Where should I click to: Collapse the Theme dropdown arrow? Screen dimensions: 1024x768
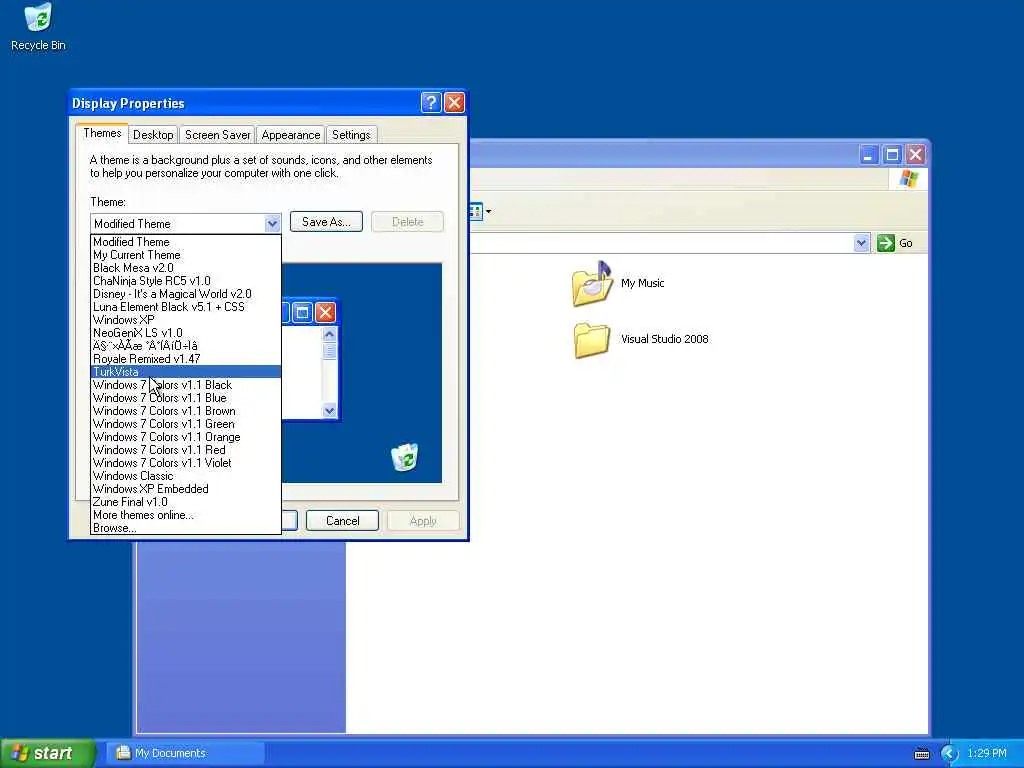click(272, 223)
